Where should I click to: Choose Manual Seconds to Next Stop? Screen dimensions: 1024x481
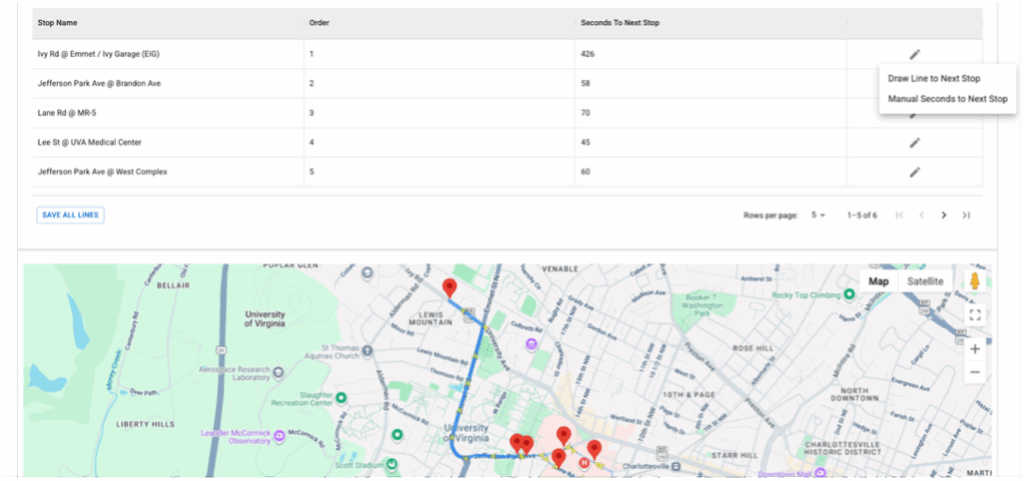click(x=947, y=99)
